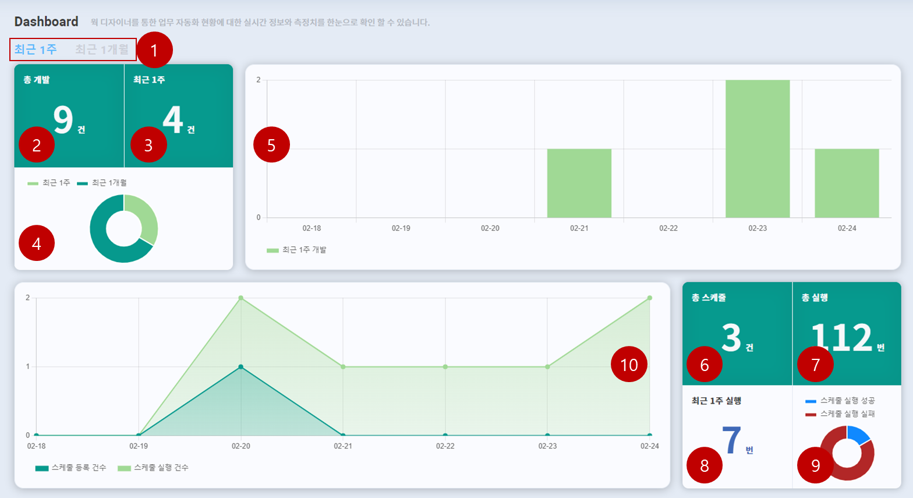Click the 02-21 bar in bar chart
The width and height of the screenshot is (913, 498).
[579, 183]
